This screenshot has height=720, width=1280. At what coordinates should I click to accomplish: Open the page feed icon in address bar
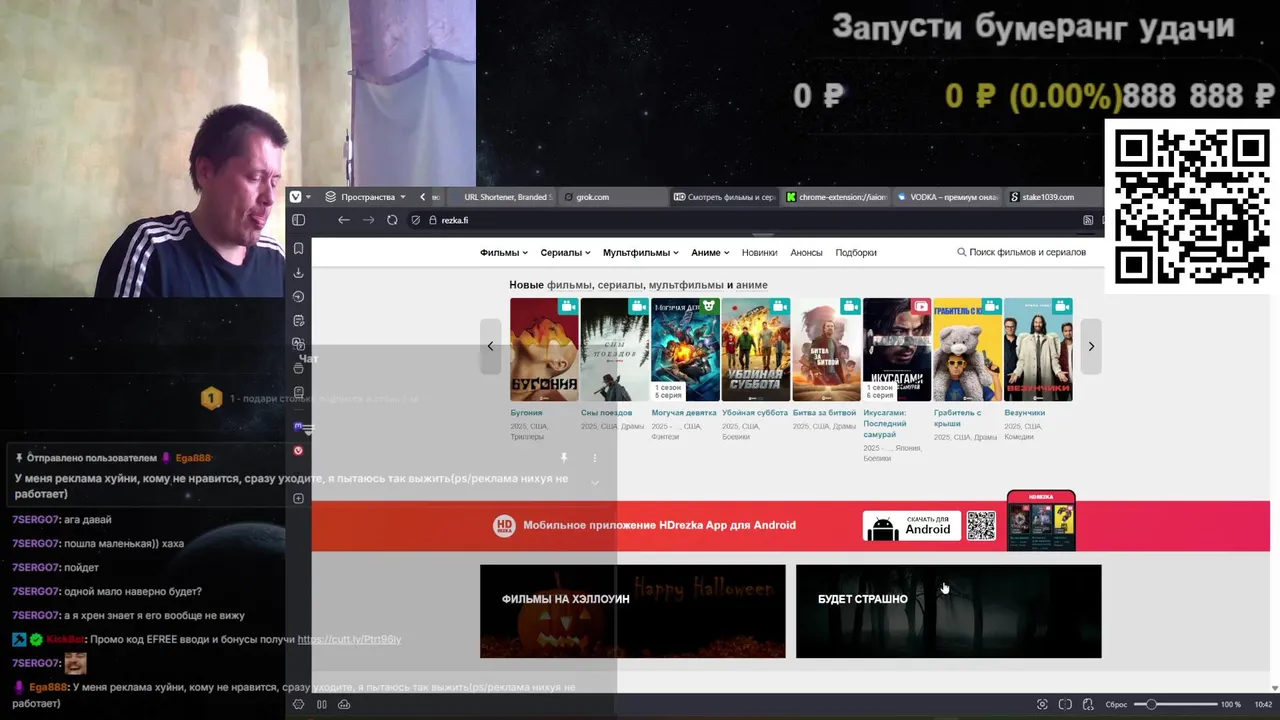[x=1088, y=220]
